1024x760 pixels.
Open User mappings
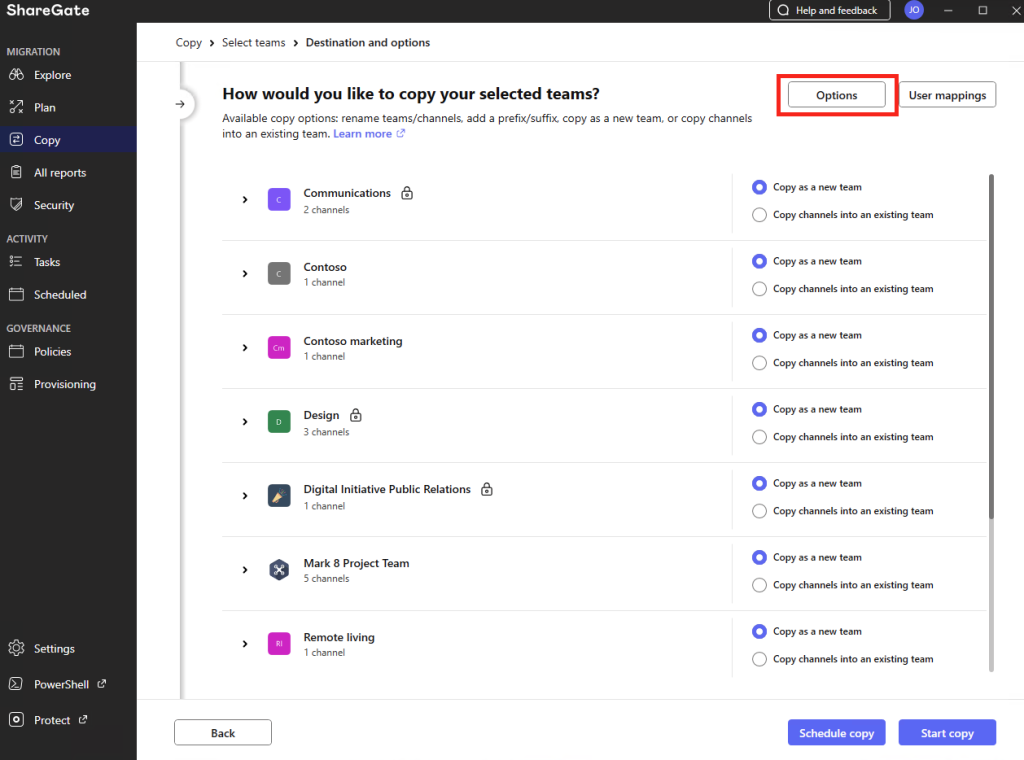click(948, 95)
